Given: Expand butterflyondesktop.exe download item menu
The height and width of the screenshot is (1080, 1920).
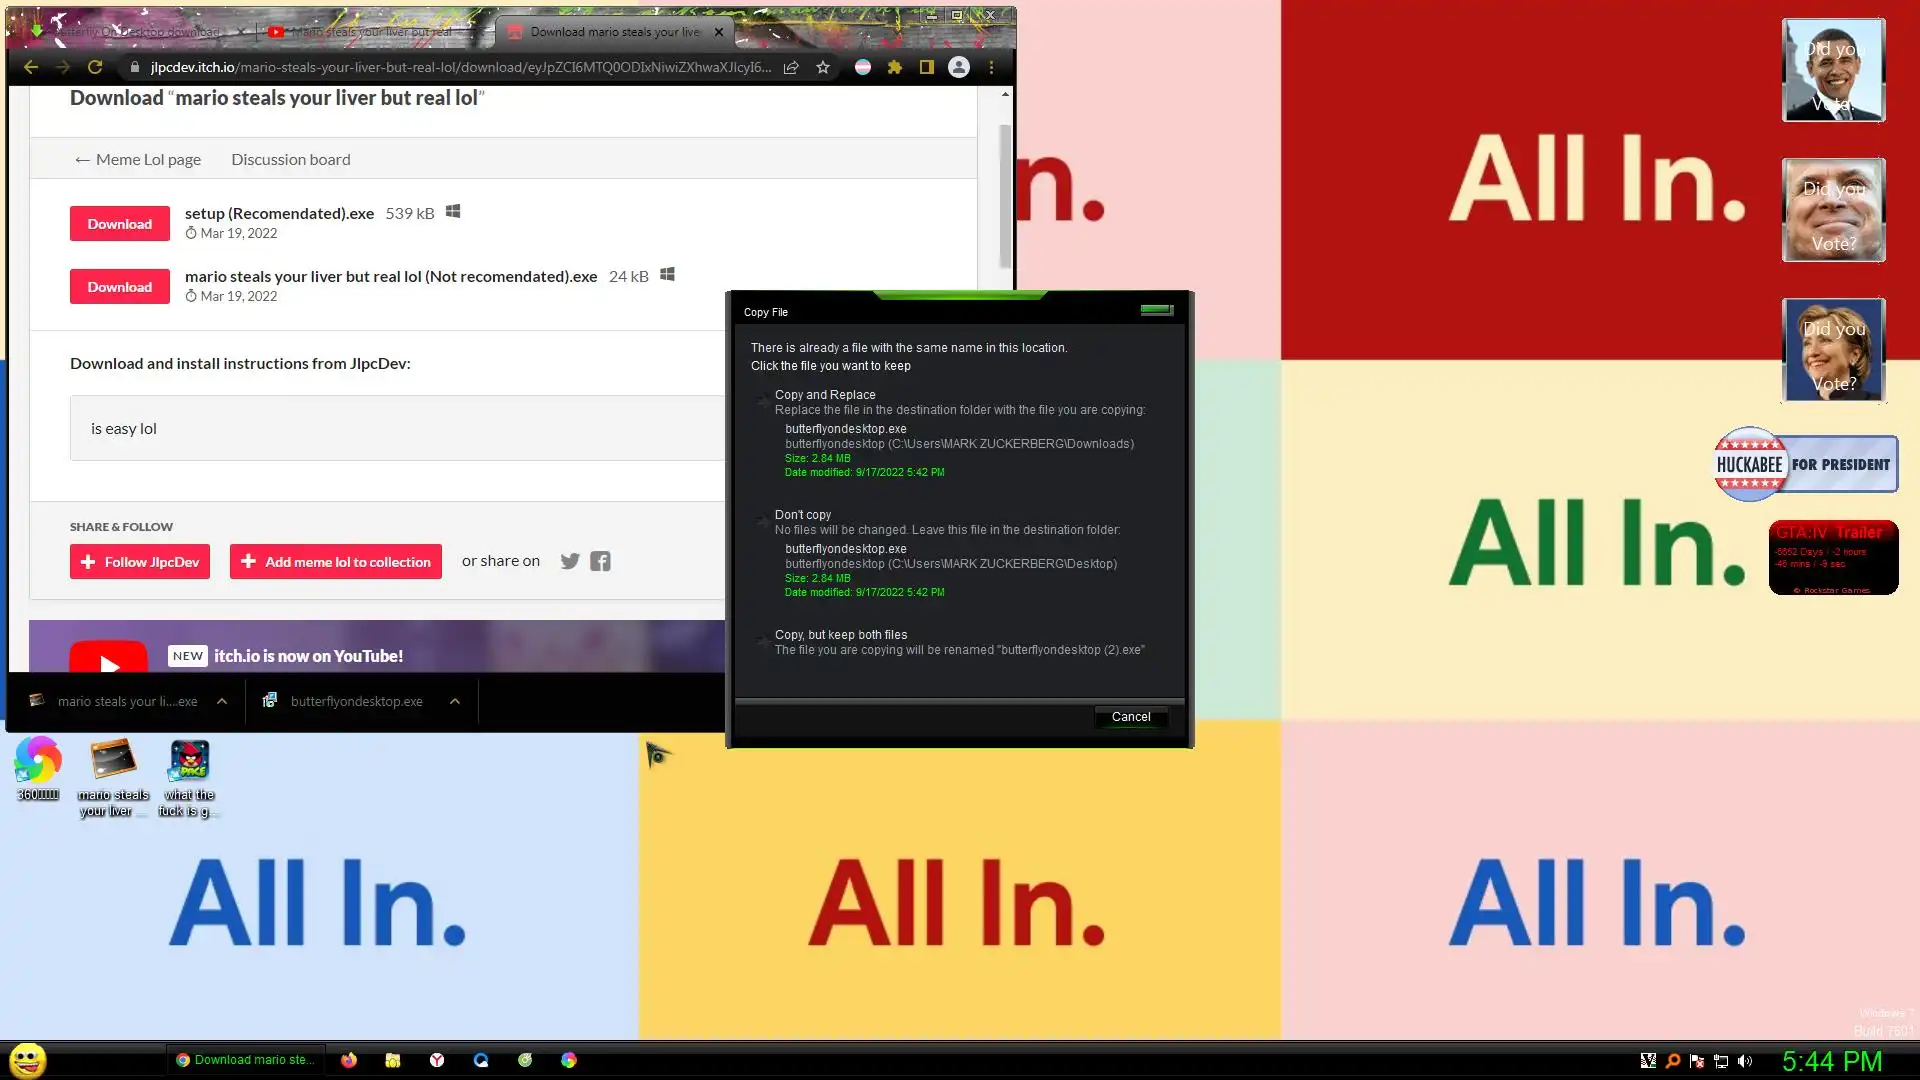Looking at the screenshot, I should 455,701.
